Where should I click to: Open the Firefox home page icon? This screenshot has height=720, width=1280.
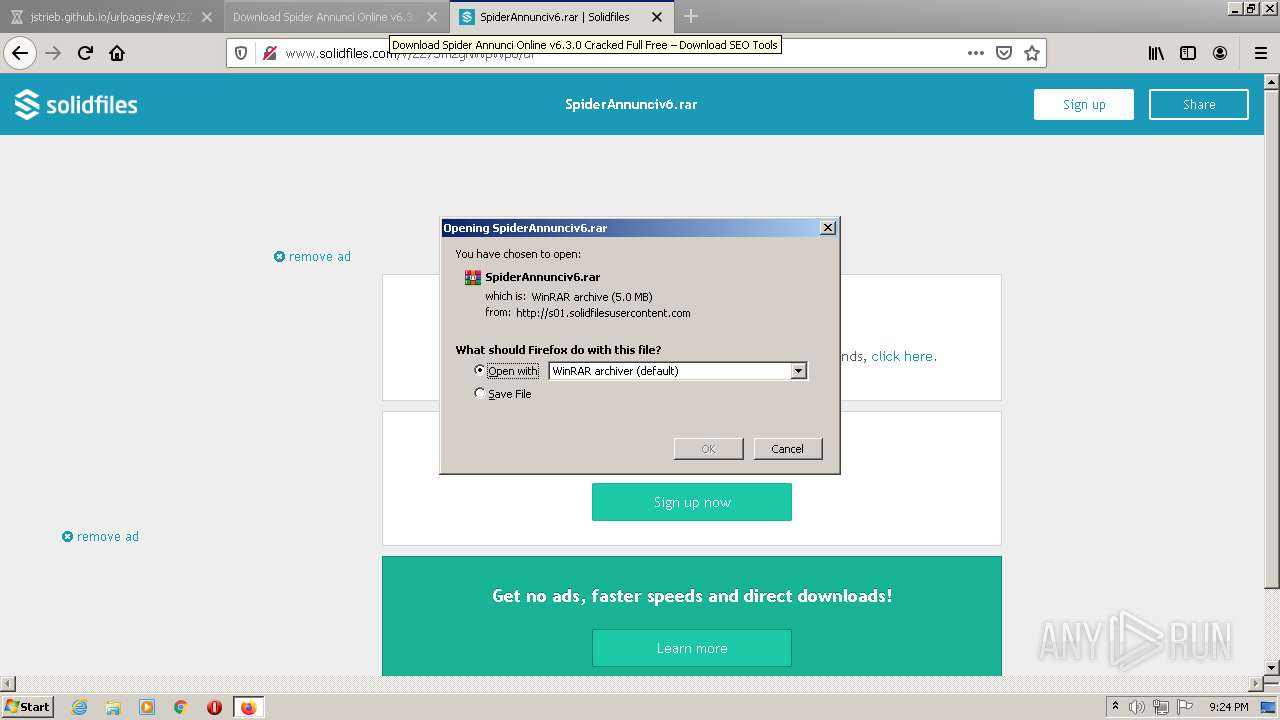click(117, 53)
